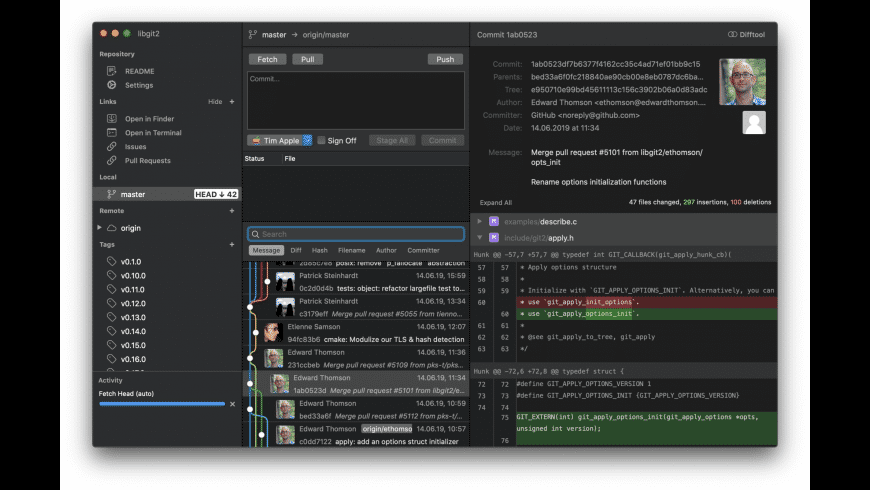Select the Filename search filter
This screenshot has width=870, height=490.
(x=352, y=250)
